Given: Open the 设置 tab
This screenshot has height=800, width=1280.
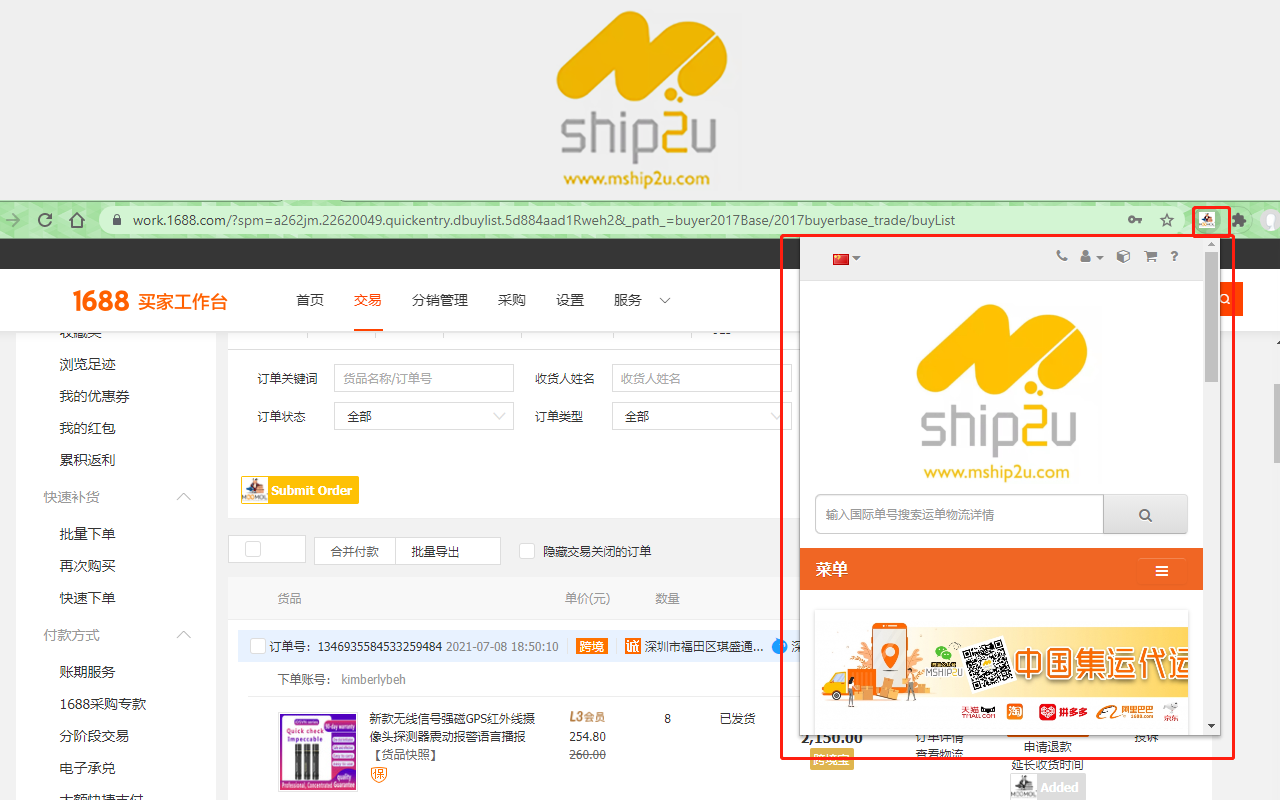Looking at the screenshot, I should pyautogui.click(x=570, y=300).
